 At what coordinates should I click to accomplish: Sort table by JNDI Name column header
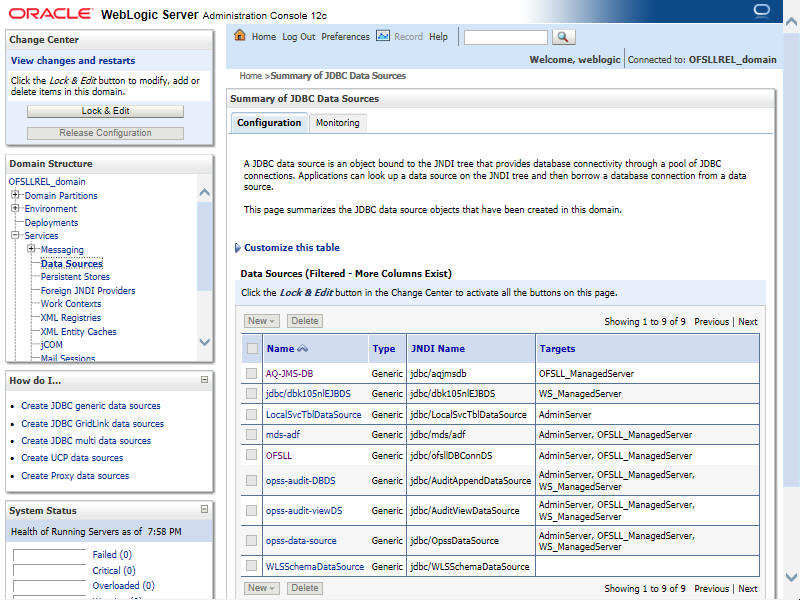click(x=438, y=348)
